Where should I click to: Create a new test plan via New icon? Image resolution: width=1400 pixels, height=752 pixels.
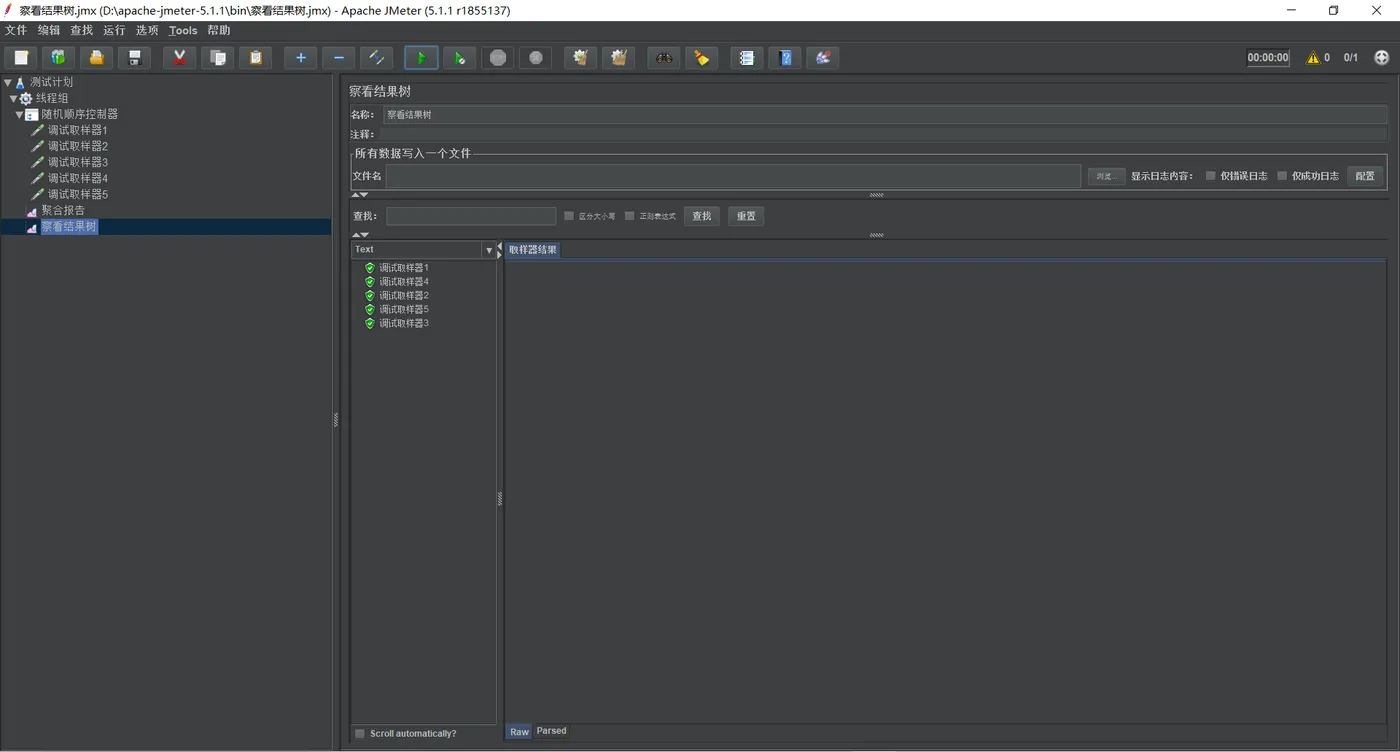click(21, 58)
